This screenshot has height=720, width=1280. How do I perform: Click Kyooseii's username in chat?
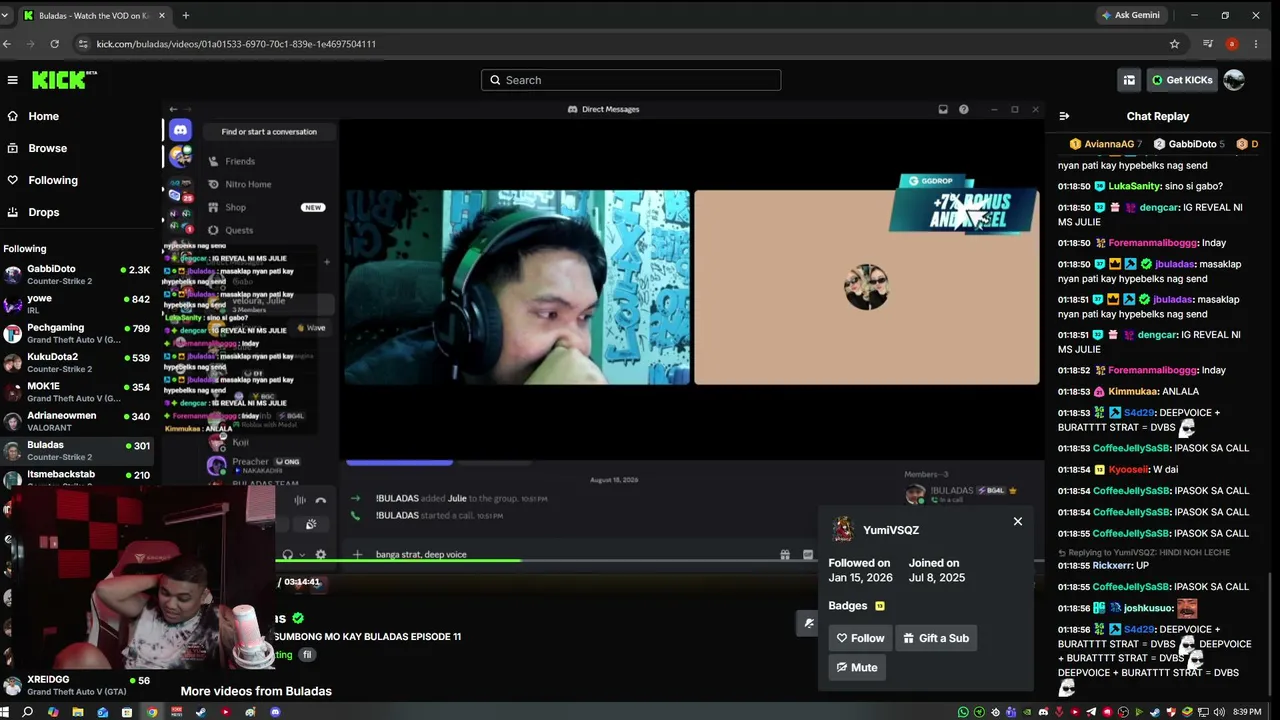pyautogui.click(x=1127, y=470)
